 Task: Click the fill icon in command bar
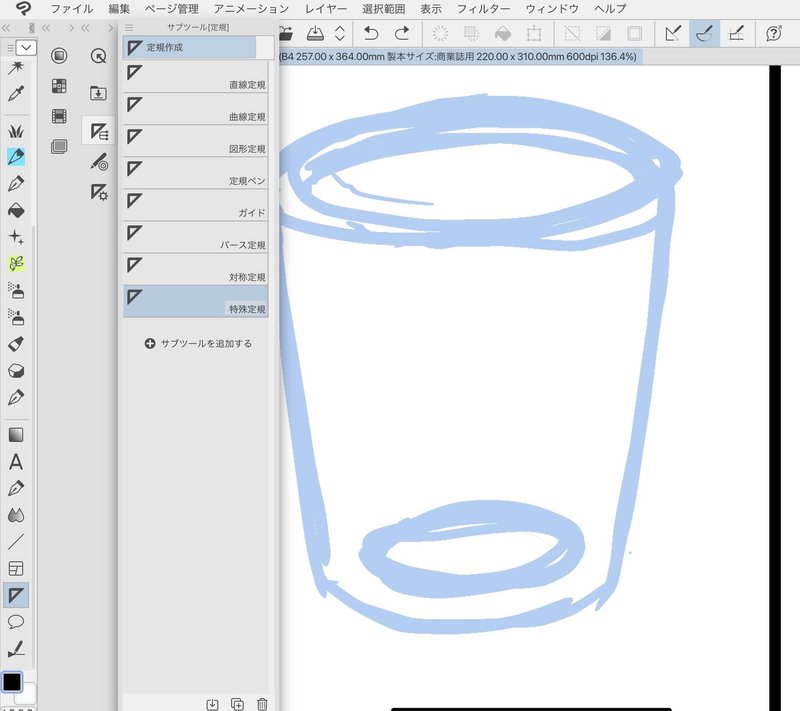coord(503,34)
